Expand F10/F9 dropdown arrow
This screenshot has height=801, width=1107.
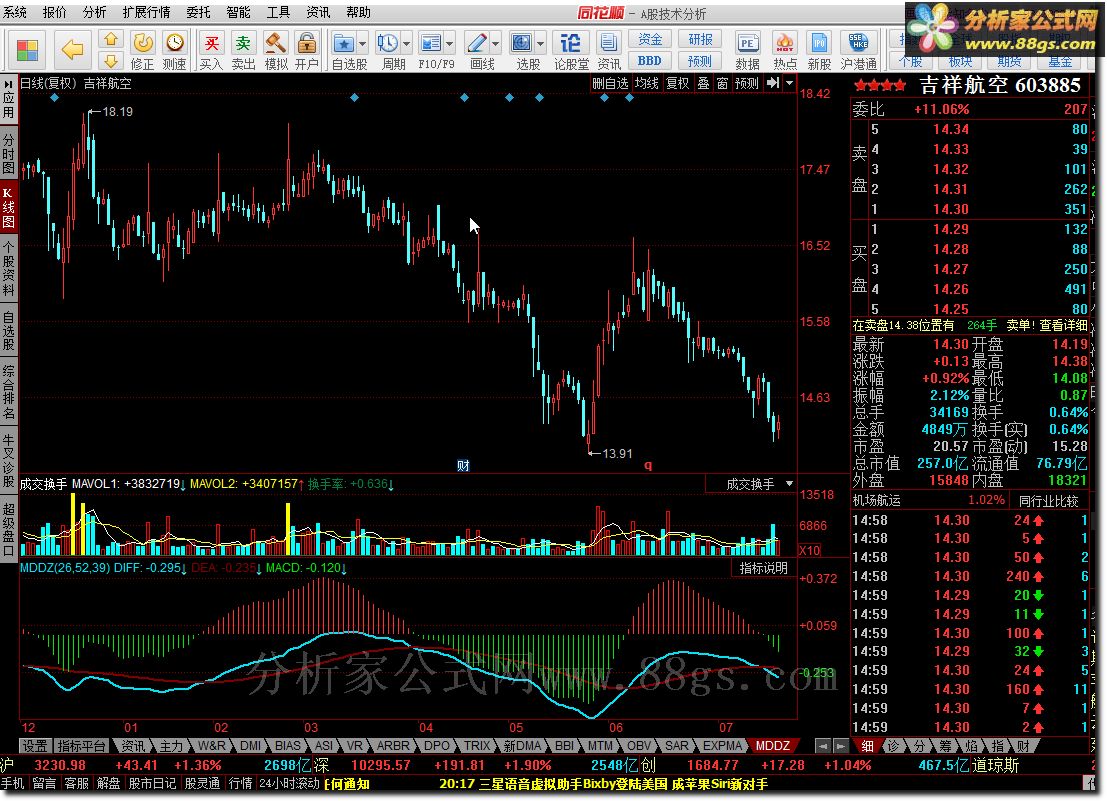[450, 44]
